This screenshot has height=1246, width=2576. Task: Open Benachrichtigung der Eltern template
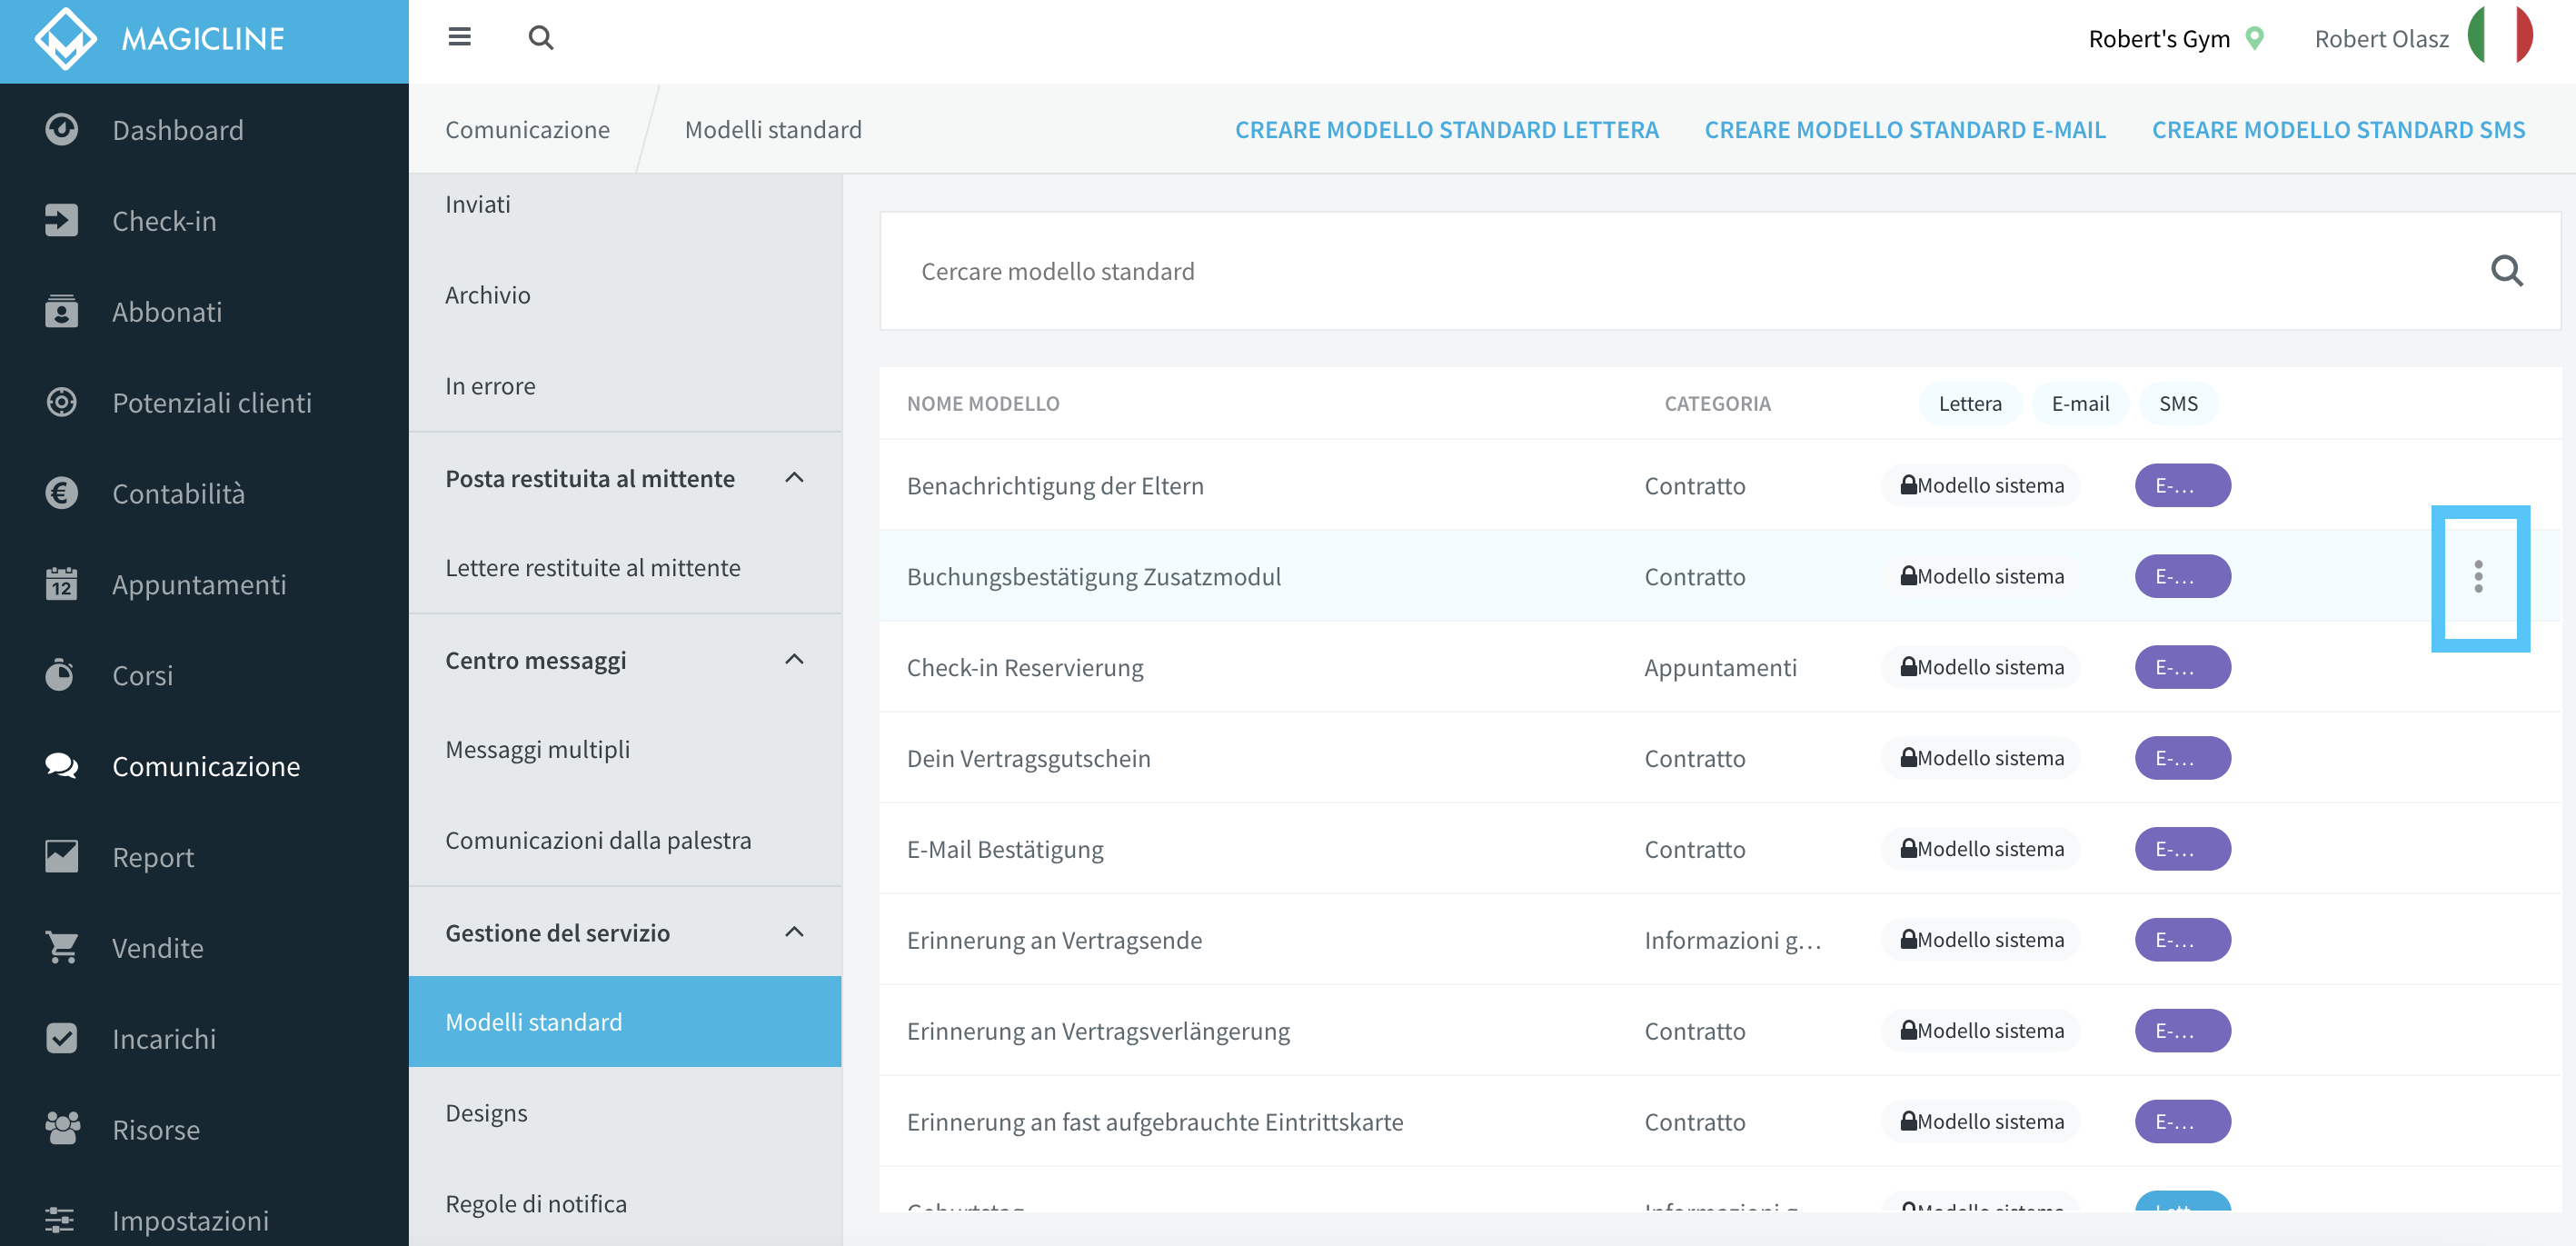point(1055,486)
